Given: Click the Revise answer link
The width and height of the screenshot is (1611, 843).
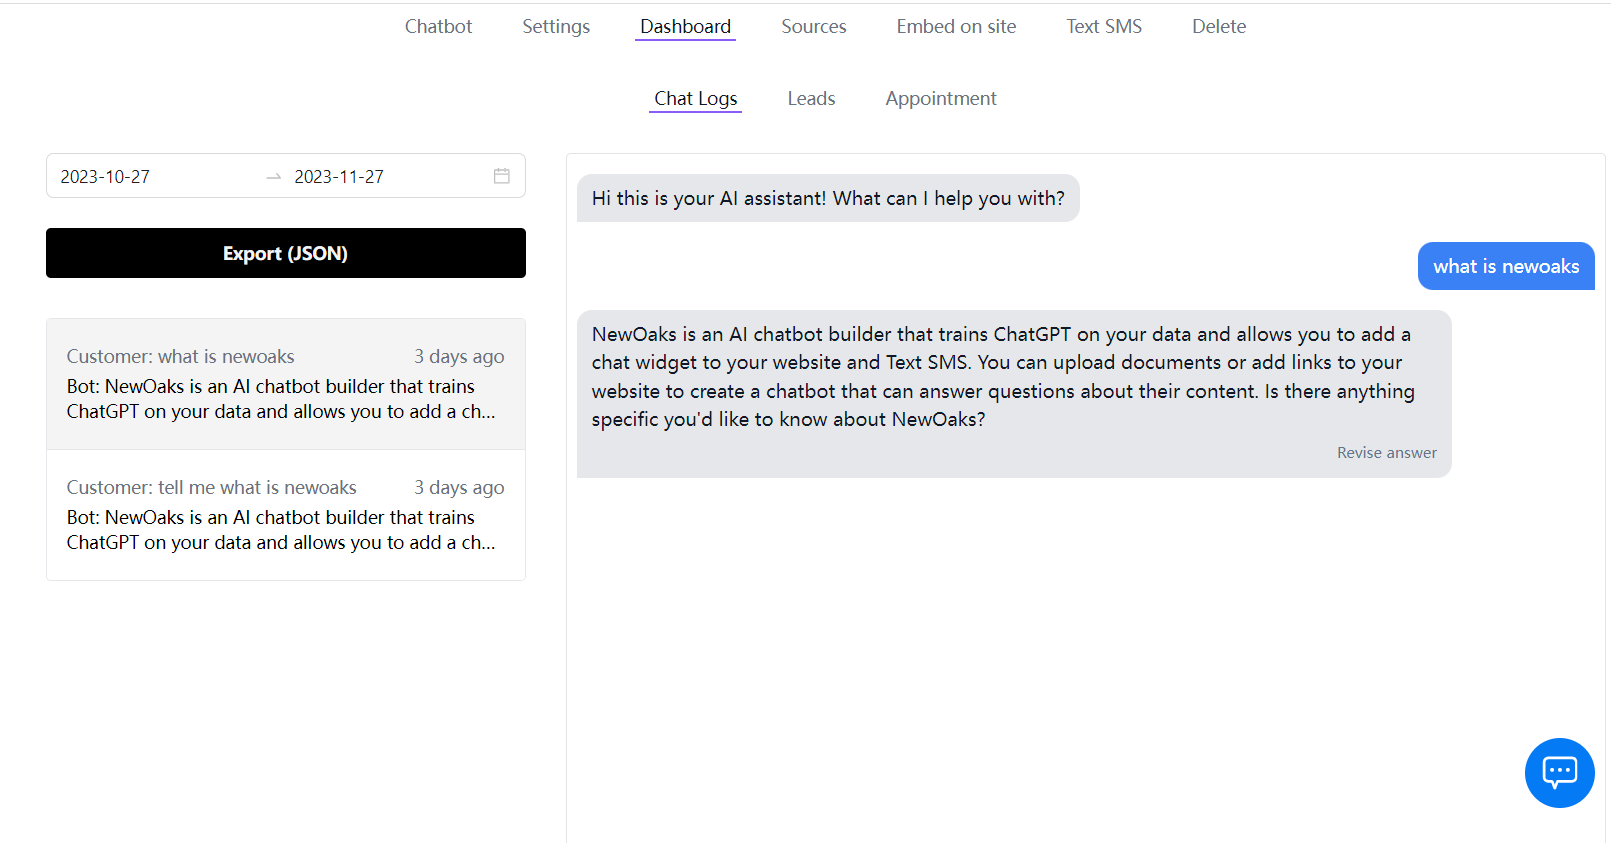Looking at the screenshot, I should (x=1386, y=453).
